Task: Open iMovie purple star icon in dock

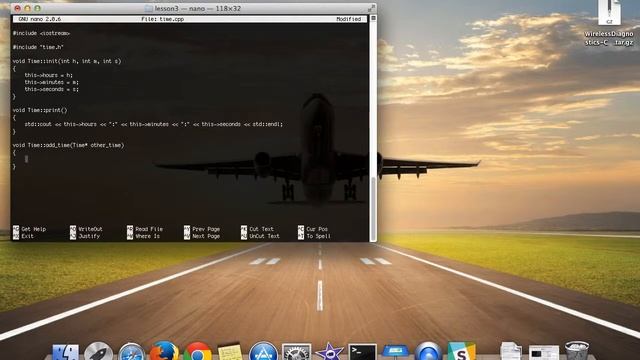Action: pos(329,352)
